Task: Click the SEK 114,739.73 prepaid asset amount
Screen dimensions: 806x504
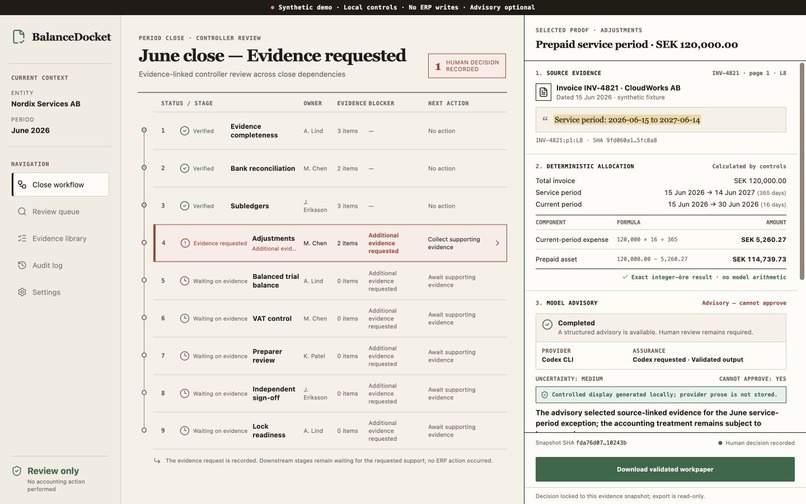Action: click(759, 259)
